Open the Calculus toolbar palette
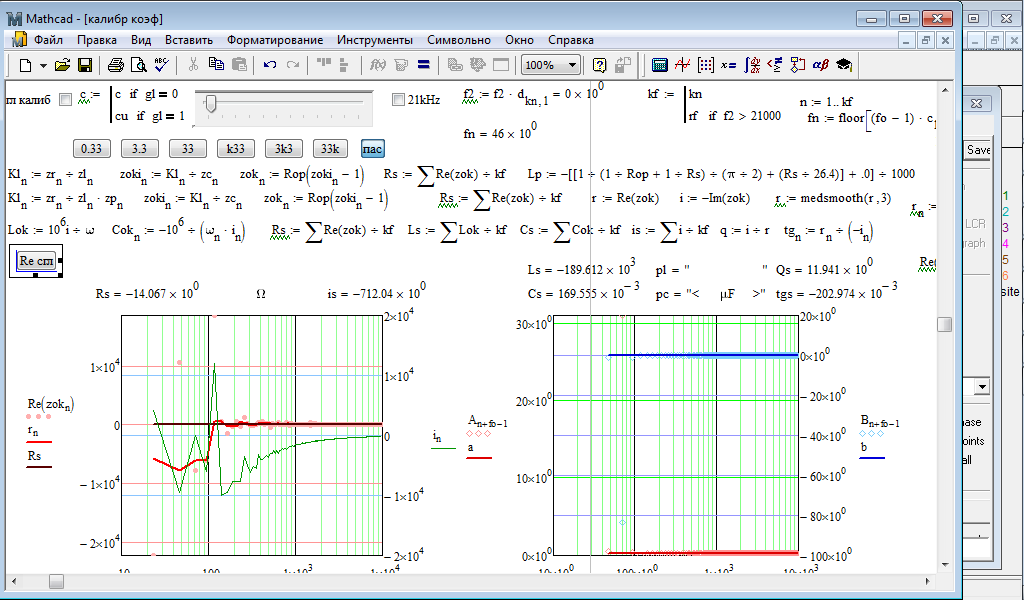This screenshot has height=600, width=1024. pyautogui.click(x=751, y=65)
